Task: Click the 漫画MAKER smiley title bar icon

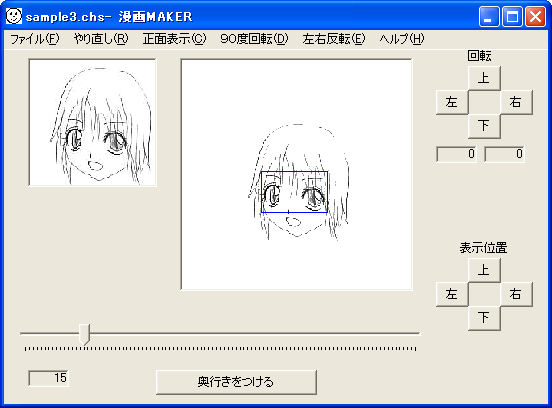Action: pos(14,16)
